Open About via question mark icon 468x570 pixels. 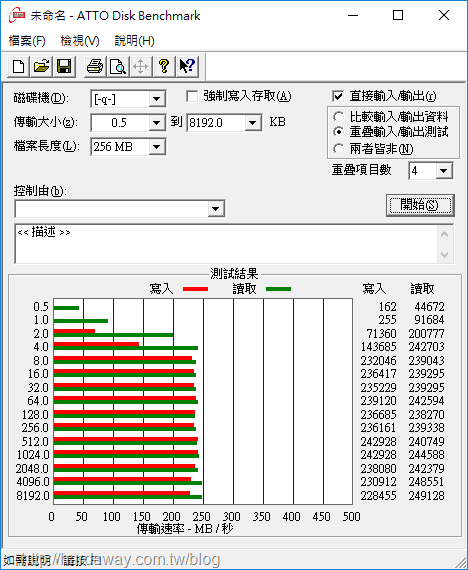pyautogui.click(x=164, y=67)
